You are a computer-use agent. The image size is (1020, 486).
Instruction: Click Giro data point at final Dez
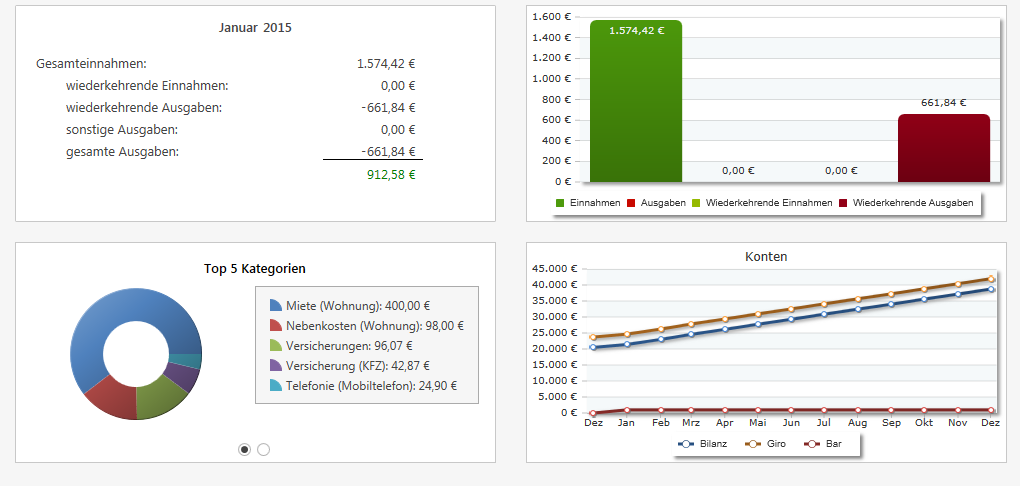click(x=991, y=278)
